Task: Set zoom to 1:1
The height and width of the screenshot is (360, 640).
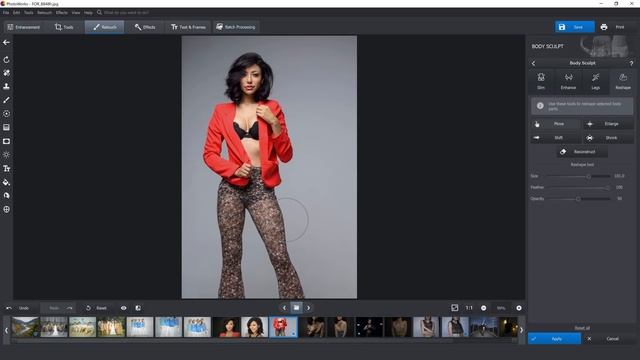Action: [469, 308]
